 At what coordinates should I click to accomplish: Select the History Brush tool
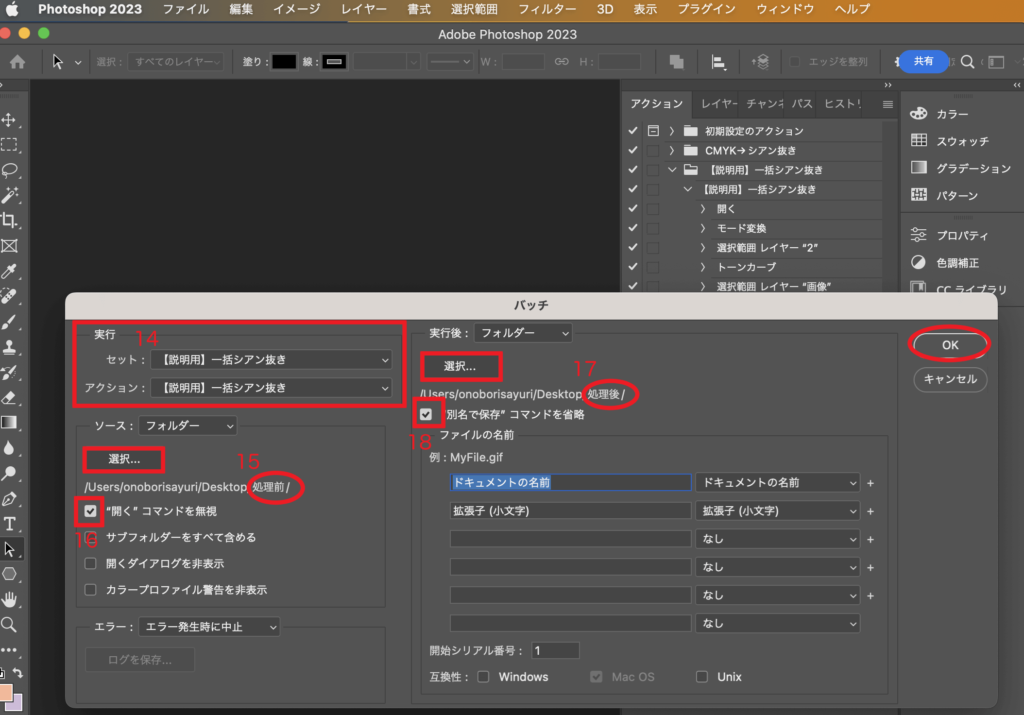[x=9, y=372]
